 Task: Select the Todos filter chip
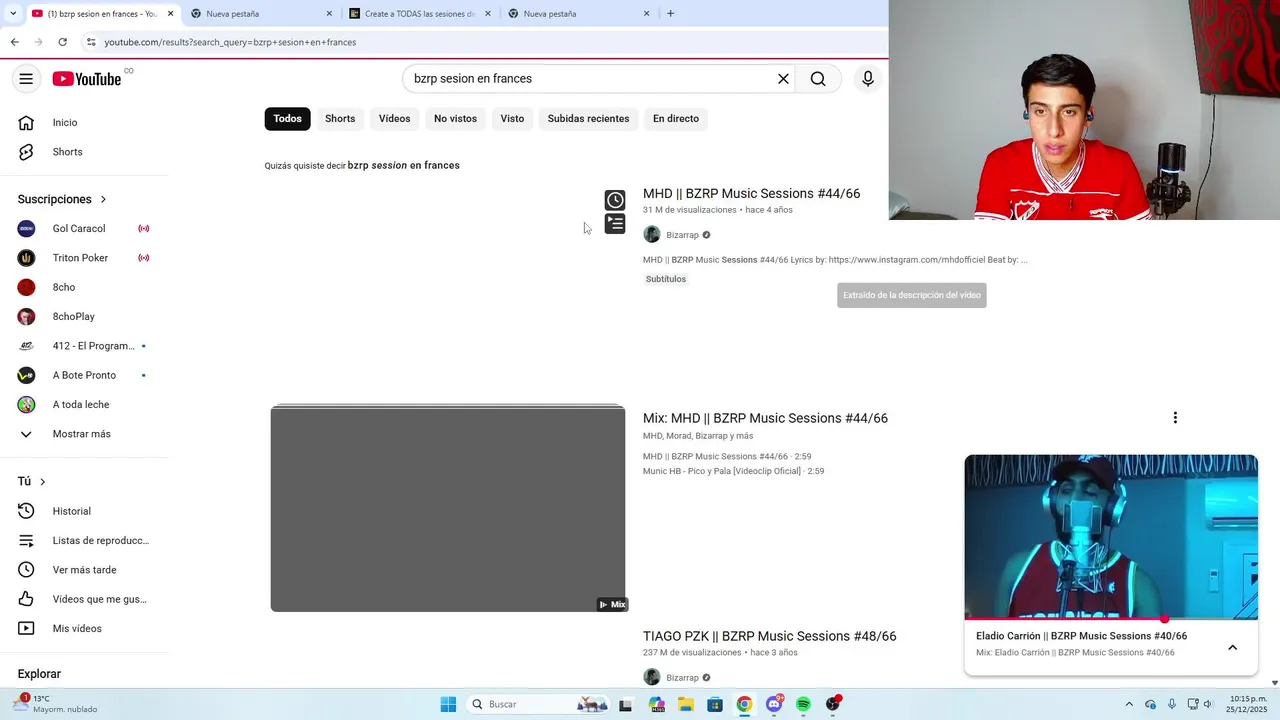coord(287,118)
